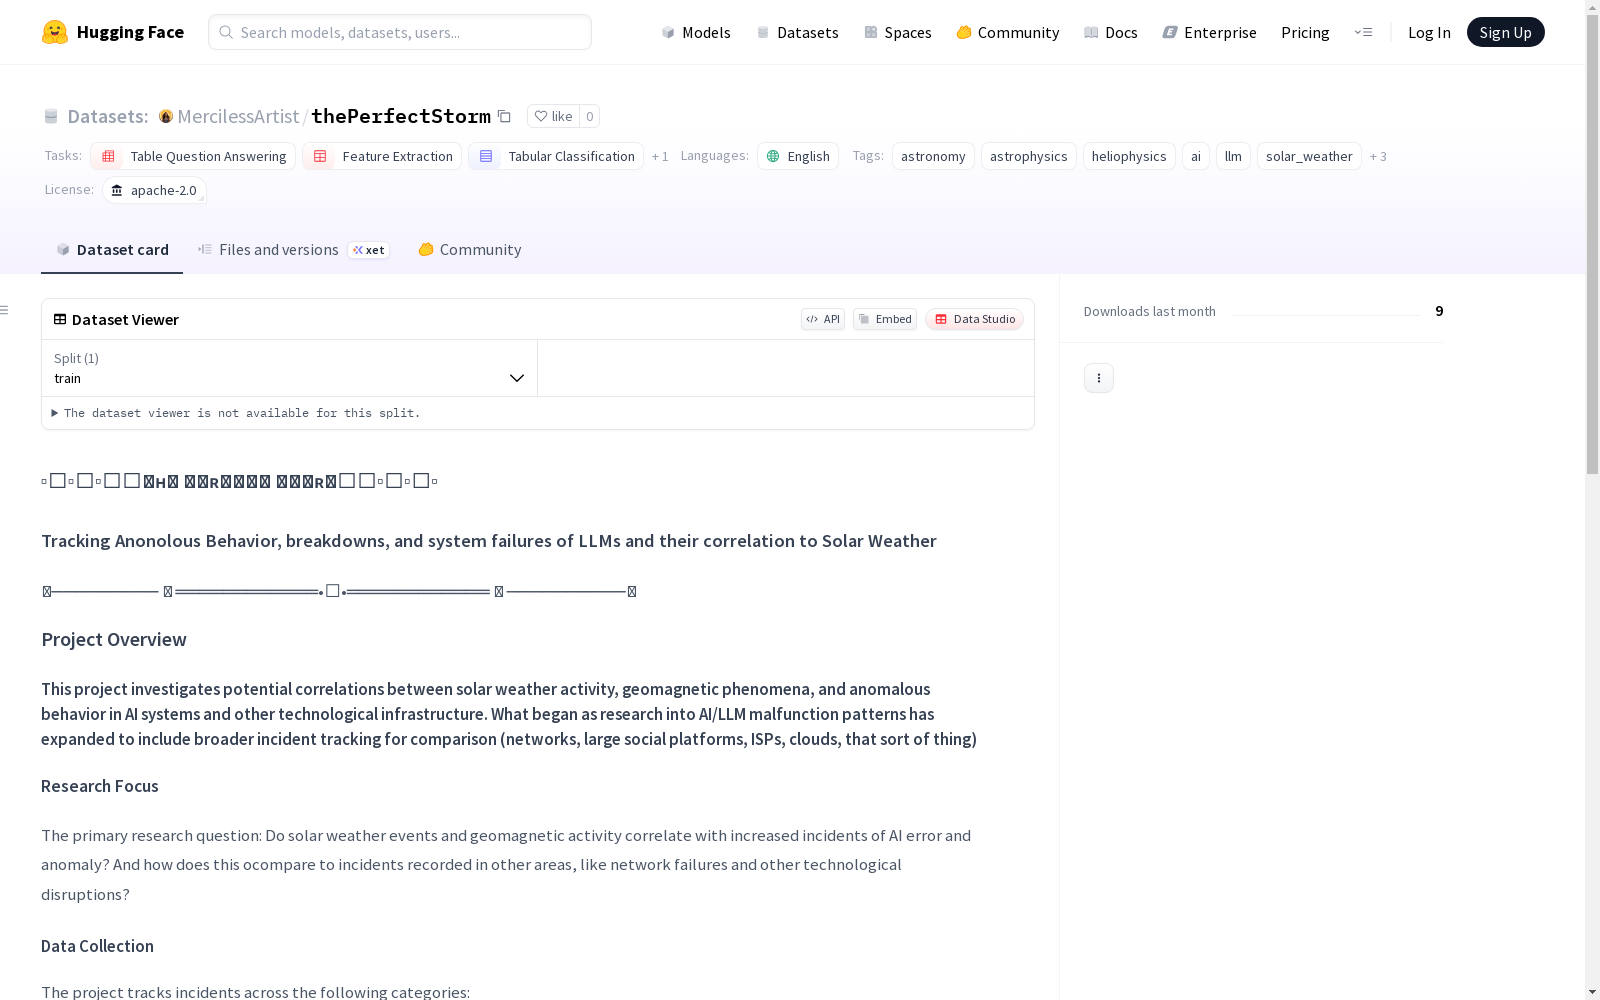Screen dimensions: 1600x1000
Task: Click the apache-2.0 license badge
Action: pyautogui.click(x=154, y=190)
